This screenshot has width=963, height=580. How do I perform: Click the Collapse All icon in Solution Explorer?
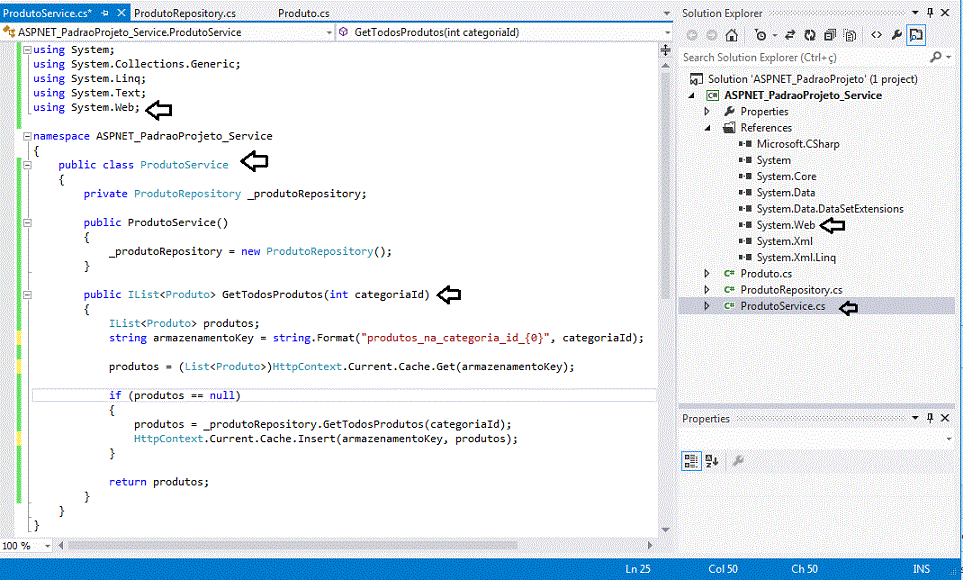(830, 36)
